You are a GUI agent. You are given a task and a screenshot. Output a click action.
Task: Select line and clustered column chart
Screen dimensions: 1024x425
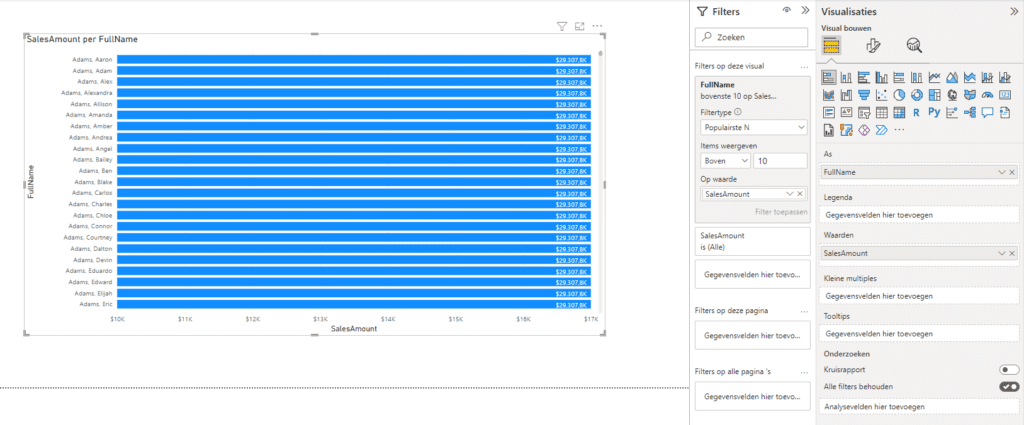click(x=1005, y=77)
